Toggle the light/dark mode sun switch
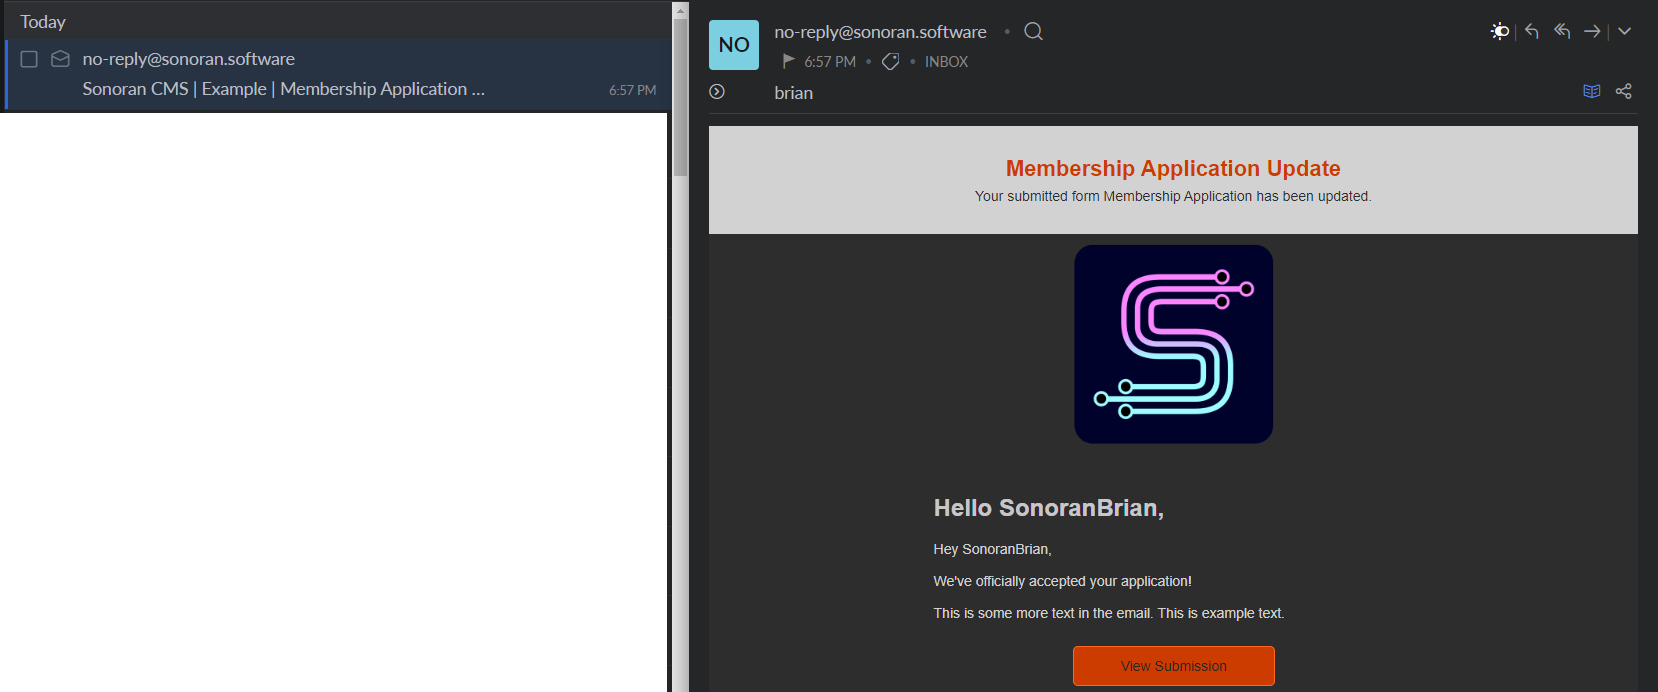This screenshot has height=692, width=1658. pyautogui.click(x=1499, y=31)
